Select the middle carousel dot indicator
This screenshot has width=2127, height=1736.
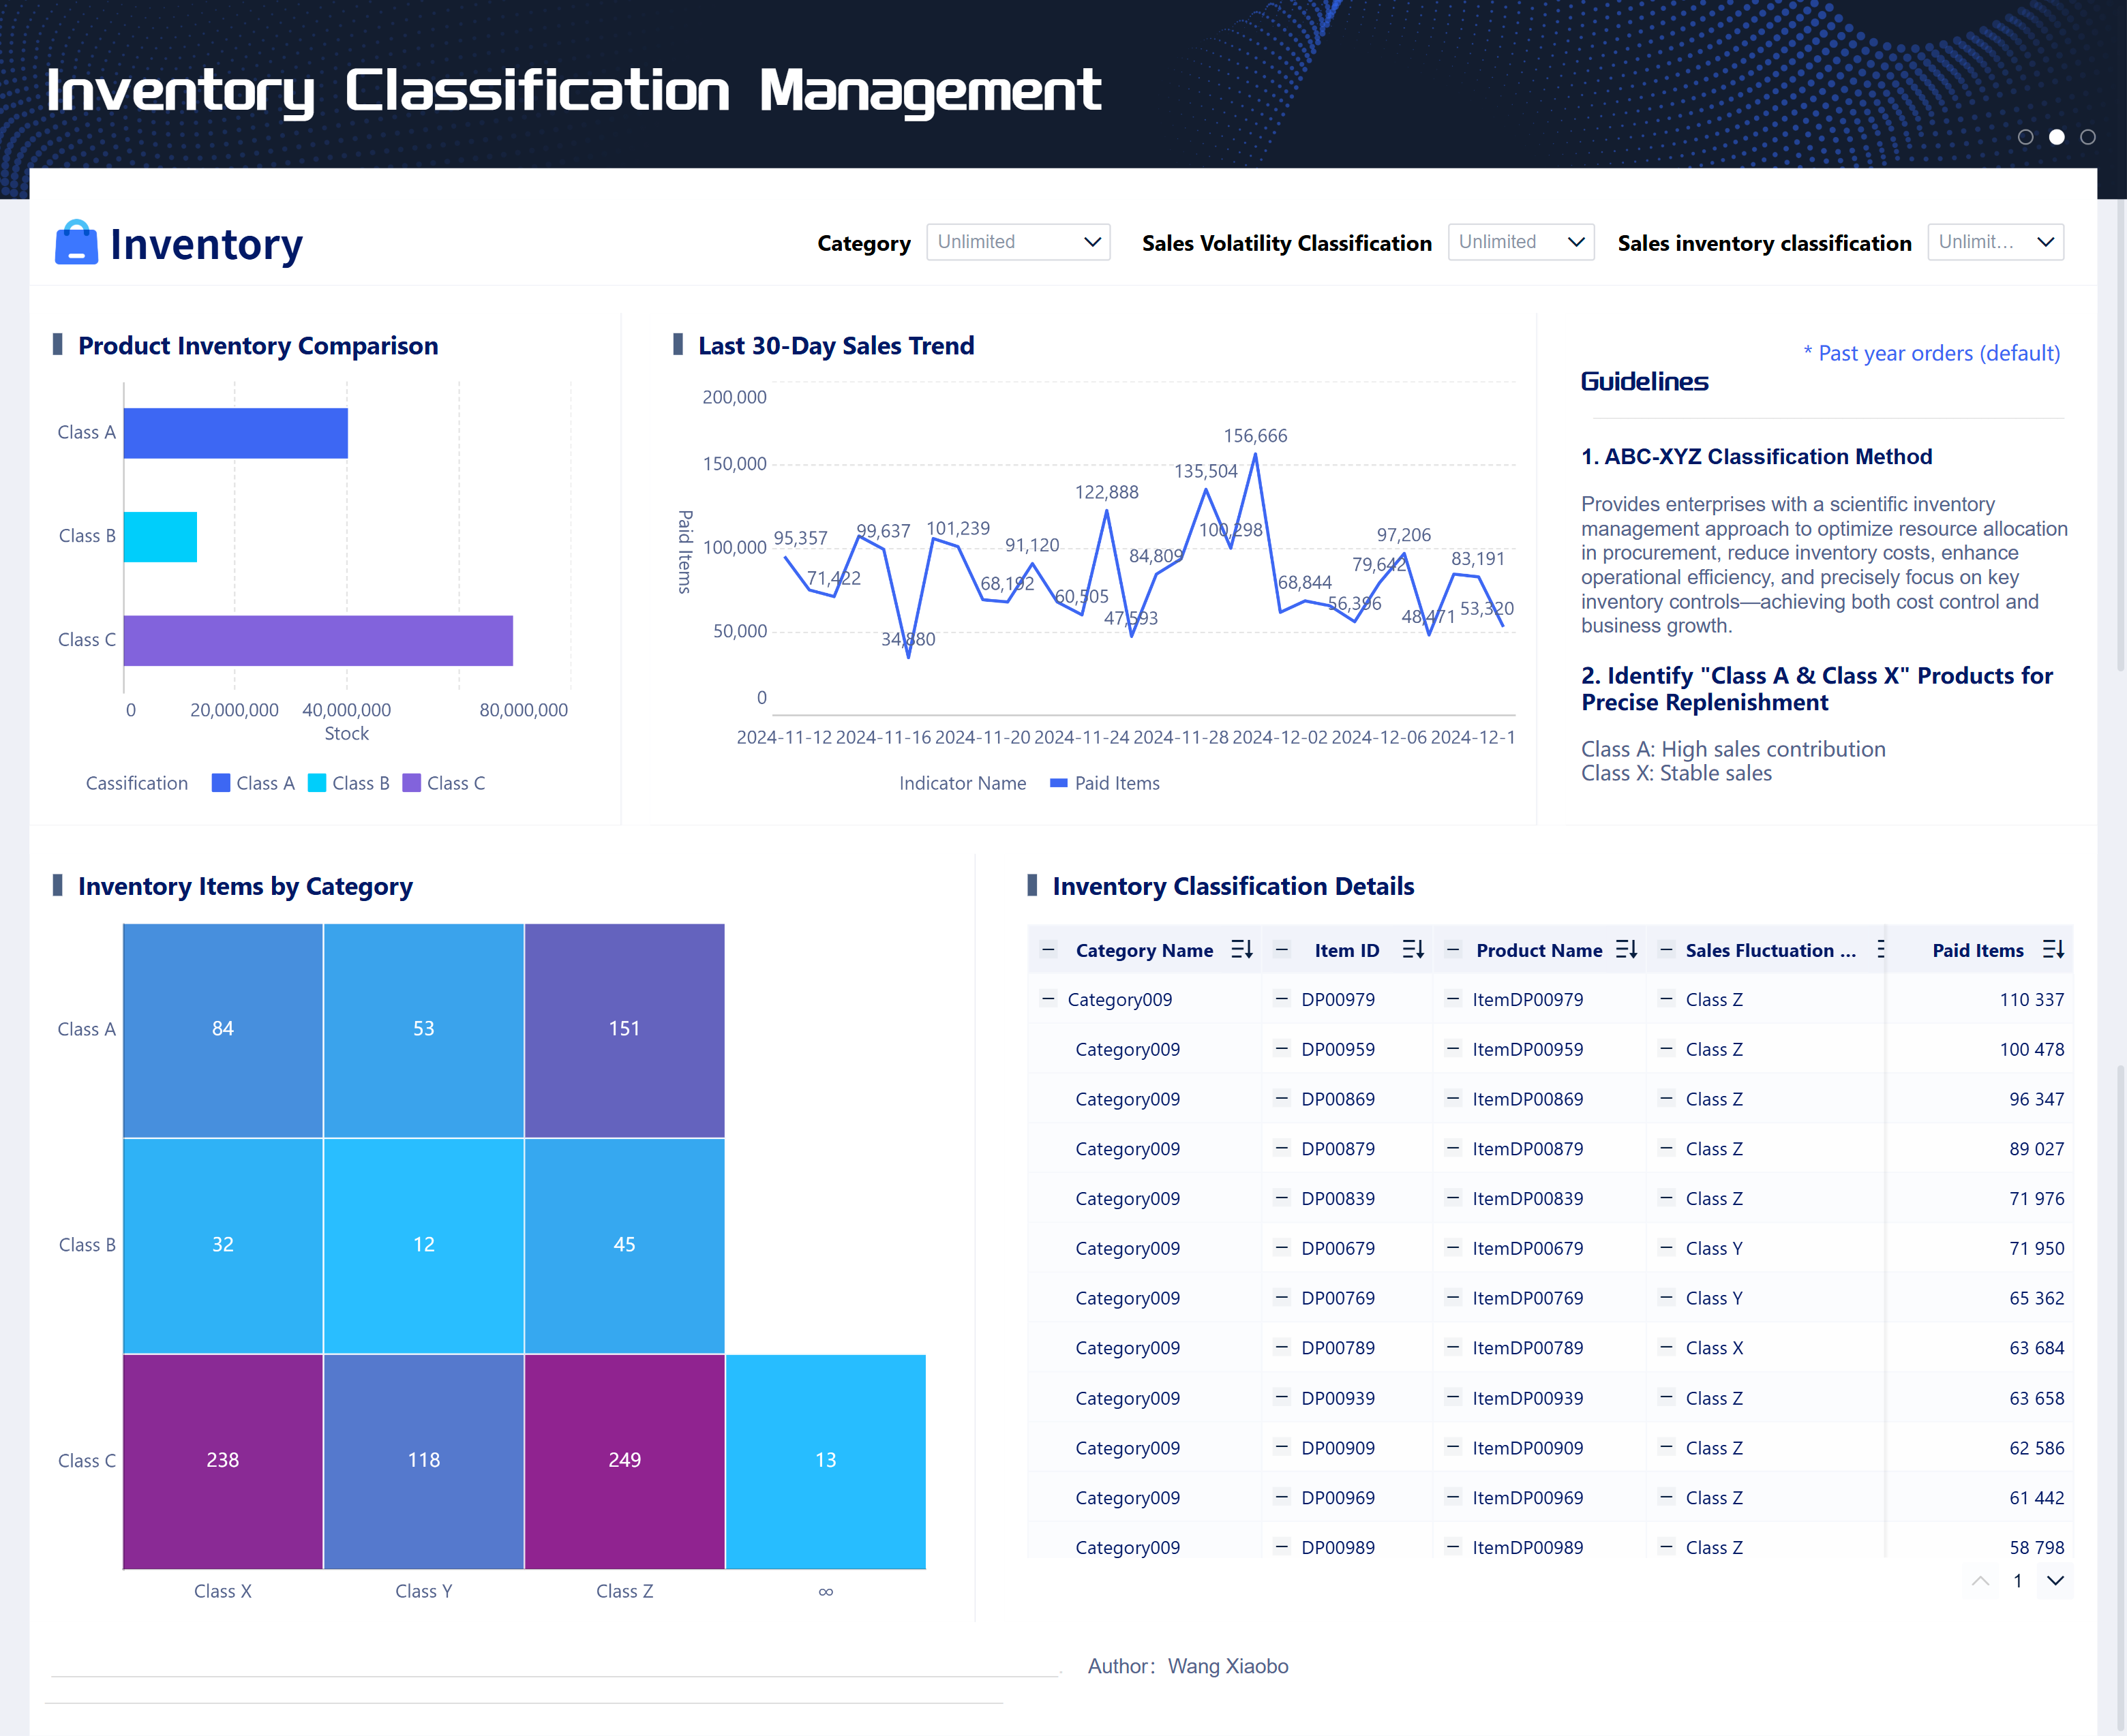coord(2056,137)
